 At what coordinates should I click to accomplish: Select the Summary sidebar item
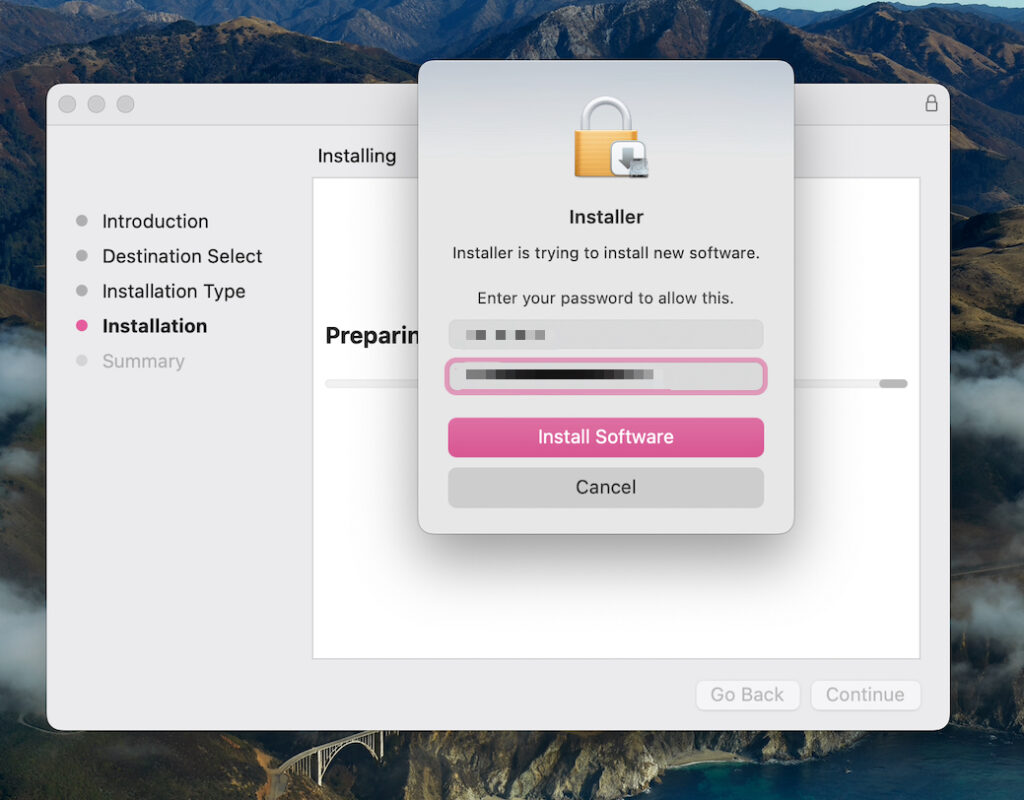tap(143, 361)
